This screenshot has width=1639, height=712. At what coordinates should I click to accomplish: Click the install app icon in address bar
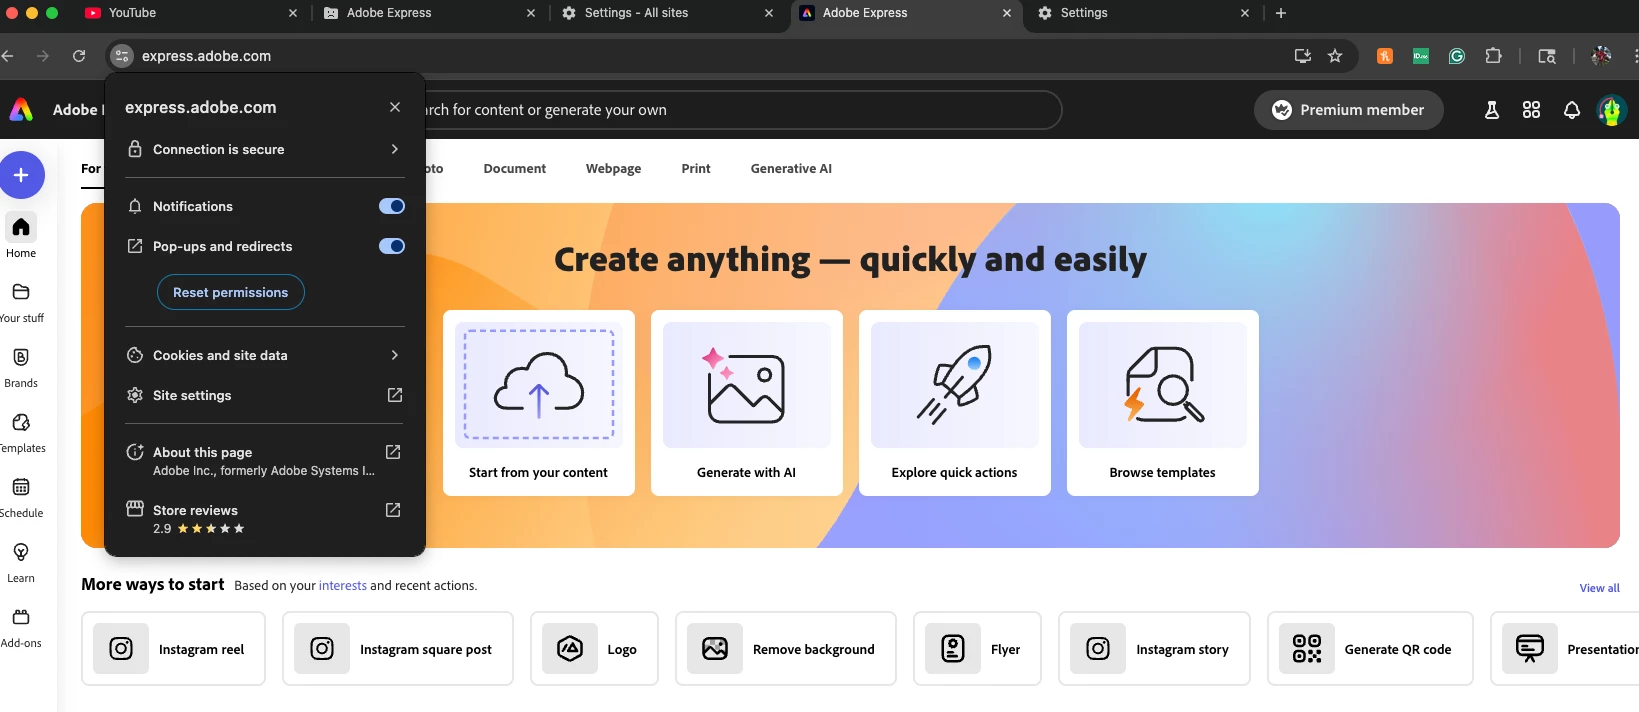[x=1302, y=56]
